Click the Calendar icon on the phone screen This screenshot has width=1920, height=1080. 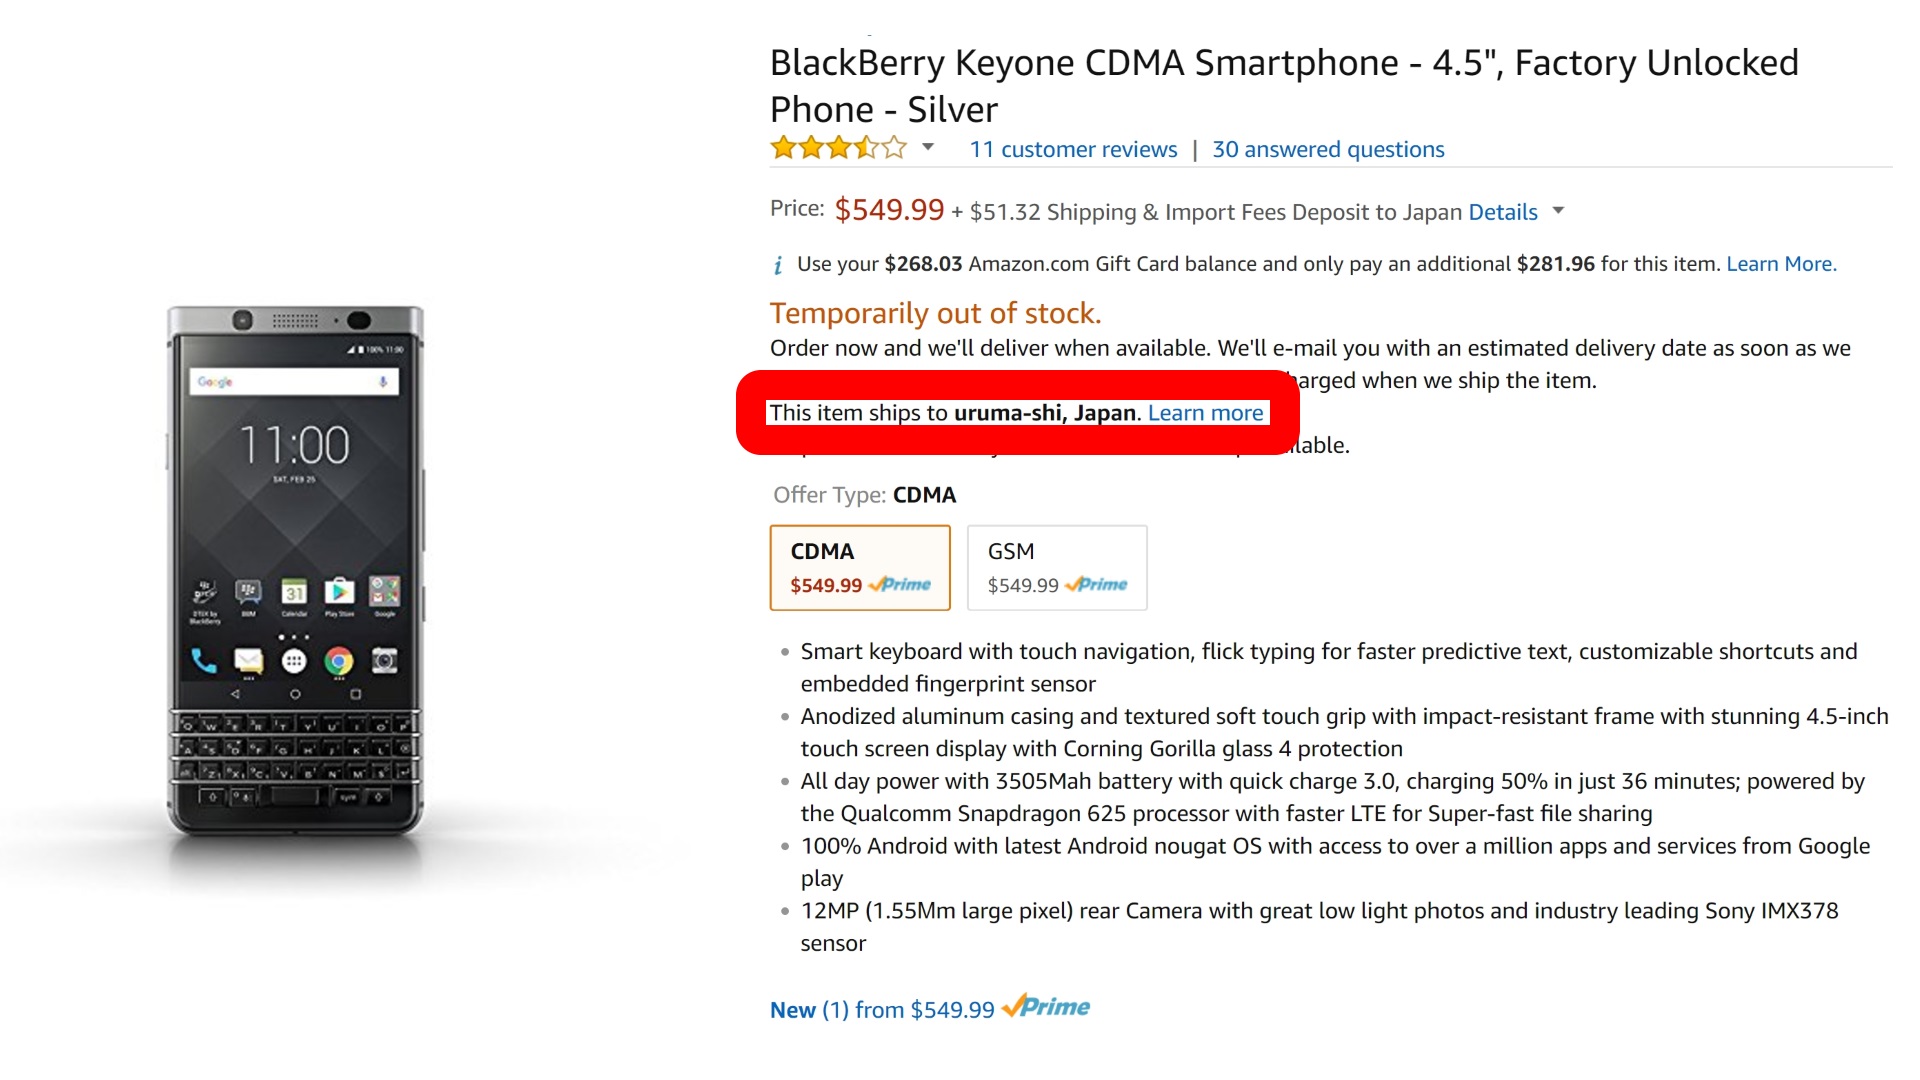tap(294, 592)
